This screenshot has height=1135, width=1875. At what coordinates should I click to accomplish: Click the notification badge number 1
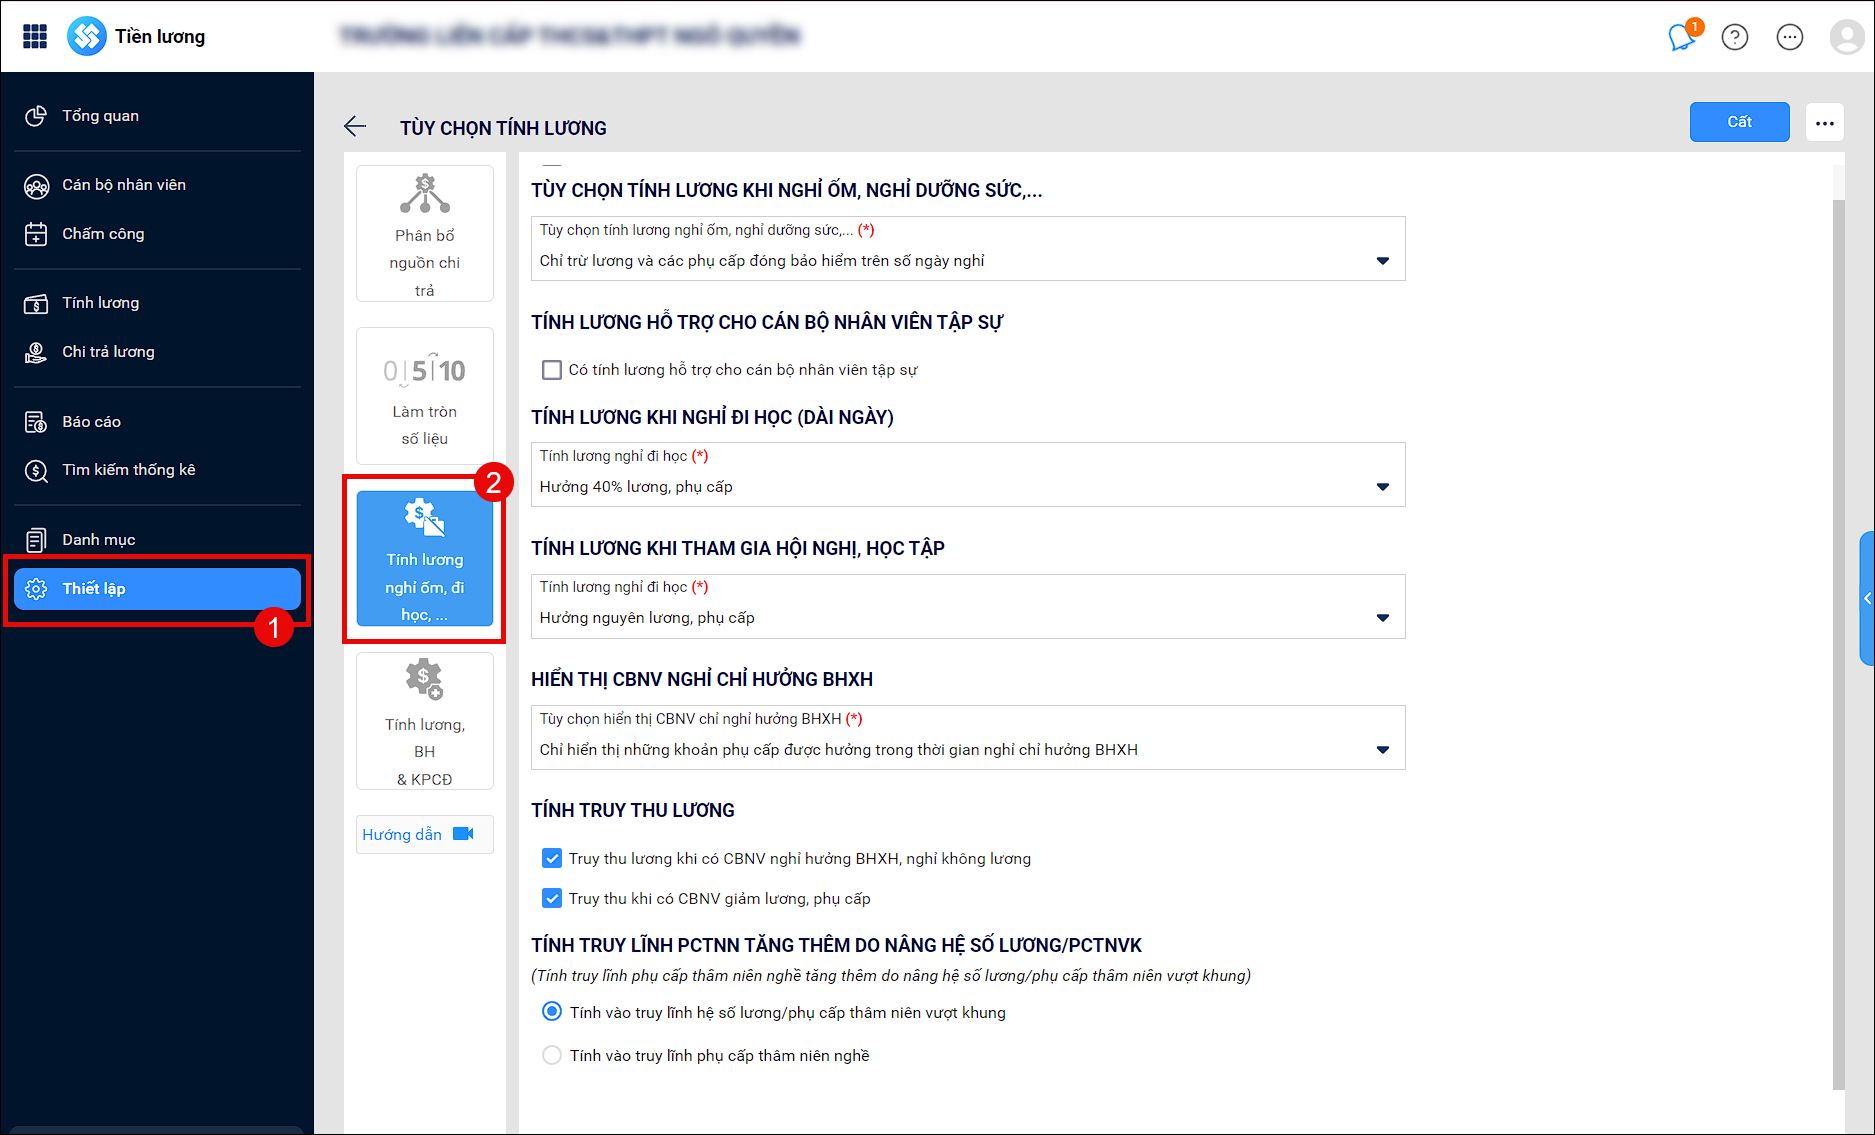[x=1695, y=26]
